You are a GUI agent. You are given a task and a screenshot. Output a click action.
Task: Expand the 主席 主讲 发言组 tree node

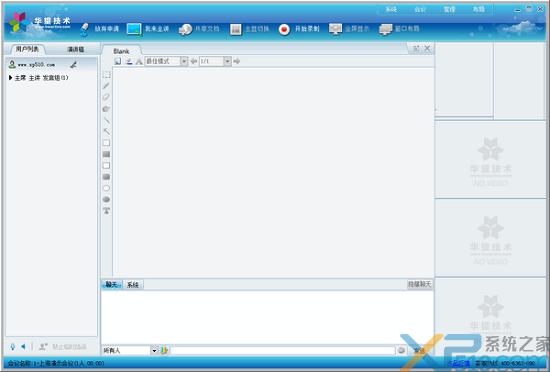coord(11,78)
